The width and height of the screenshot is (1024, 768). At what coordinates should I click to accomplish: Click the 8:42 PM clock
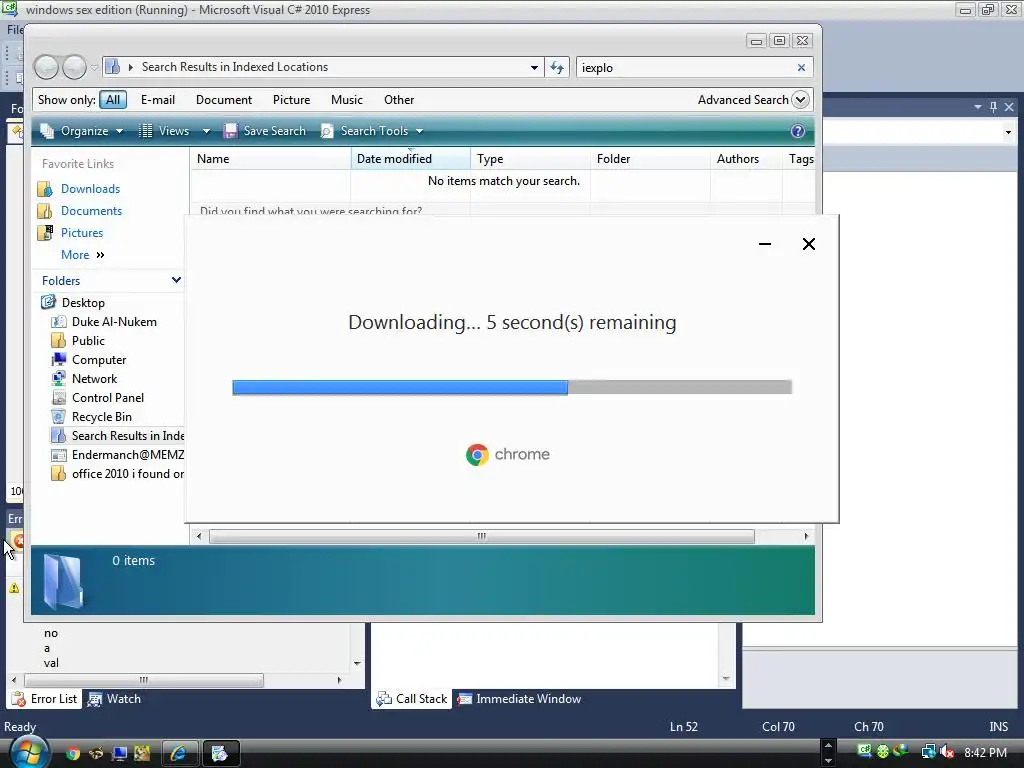985,752
